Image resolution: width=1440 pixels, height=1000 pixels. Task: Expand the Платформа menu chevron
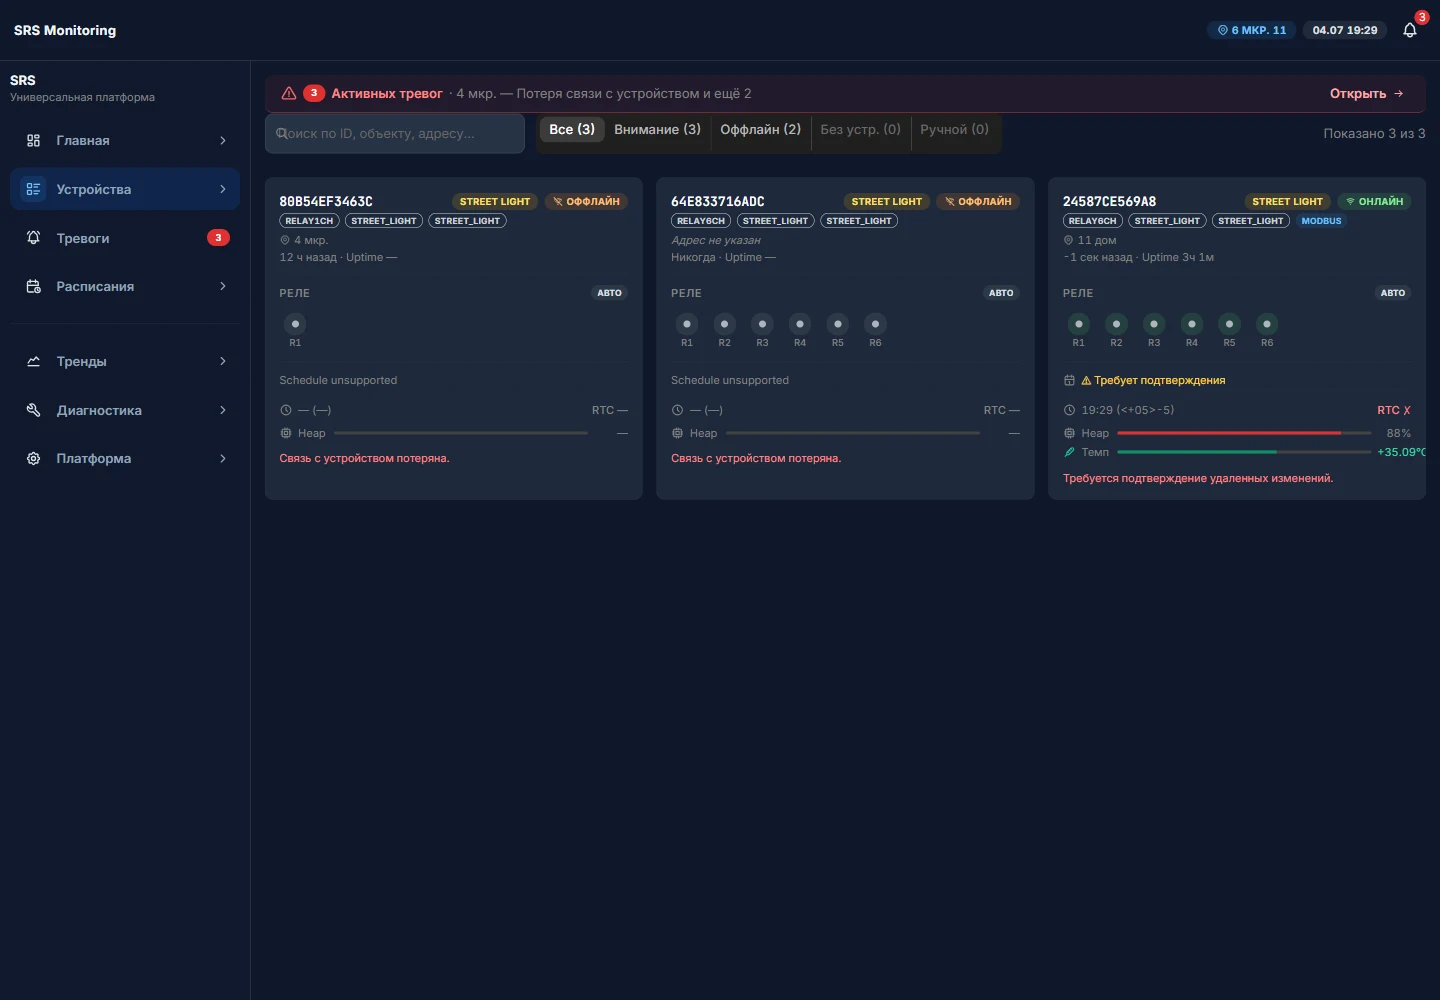coord(223,458)
